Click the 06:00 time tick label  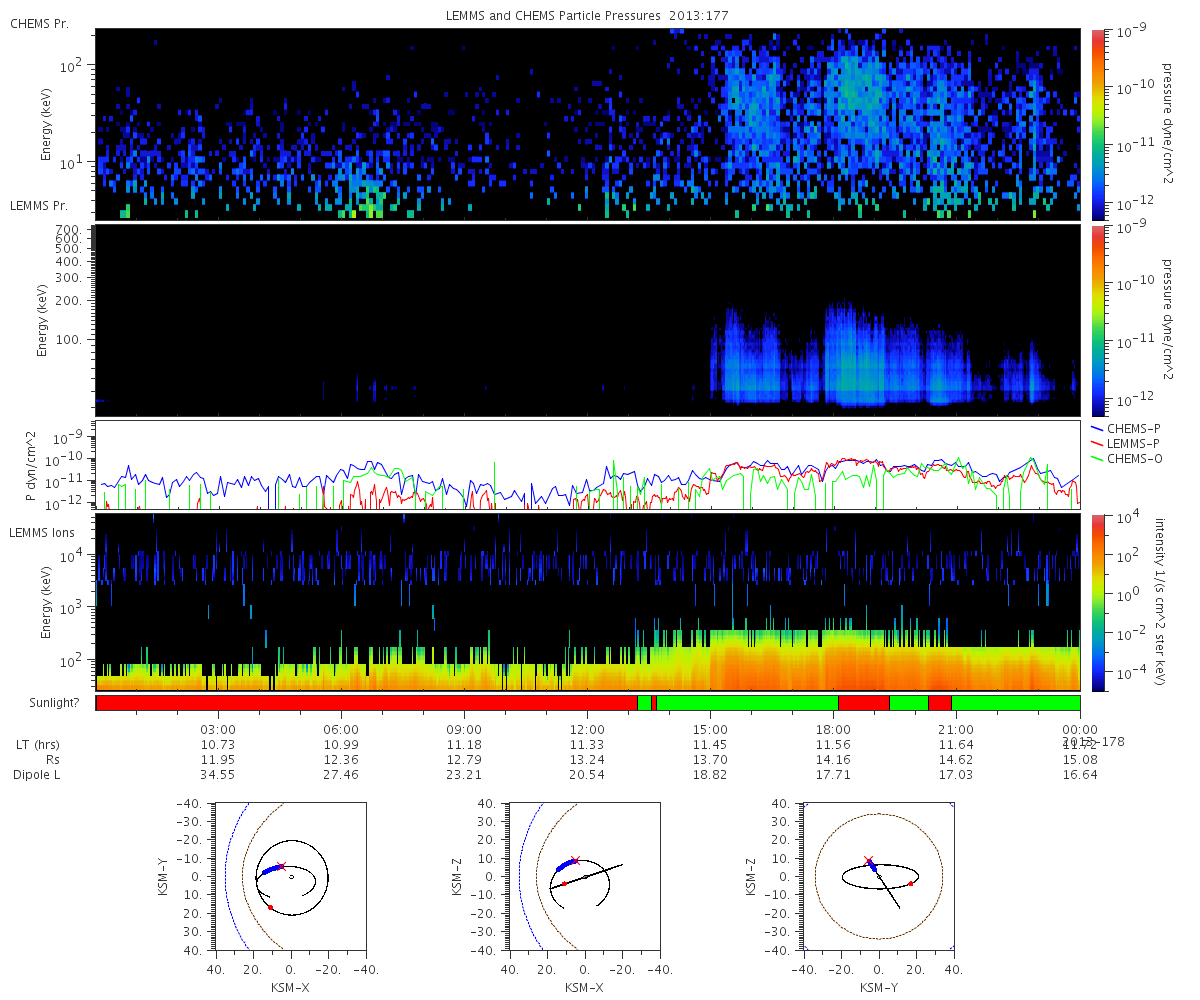click(341, 730)
